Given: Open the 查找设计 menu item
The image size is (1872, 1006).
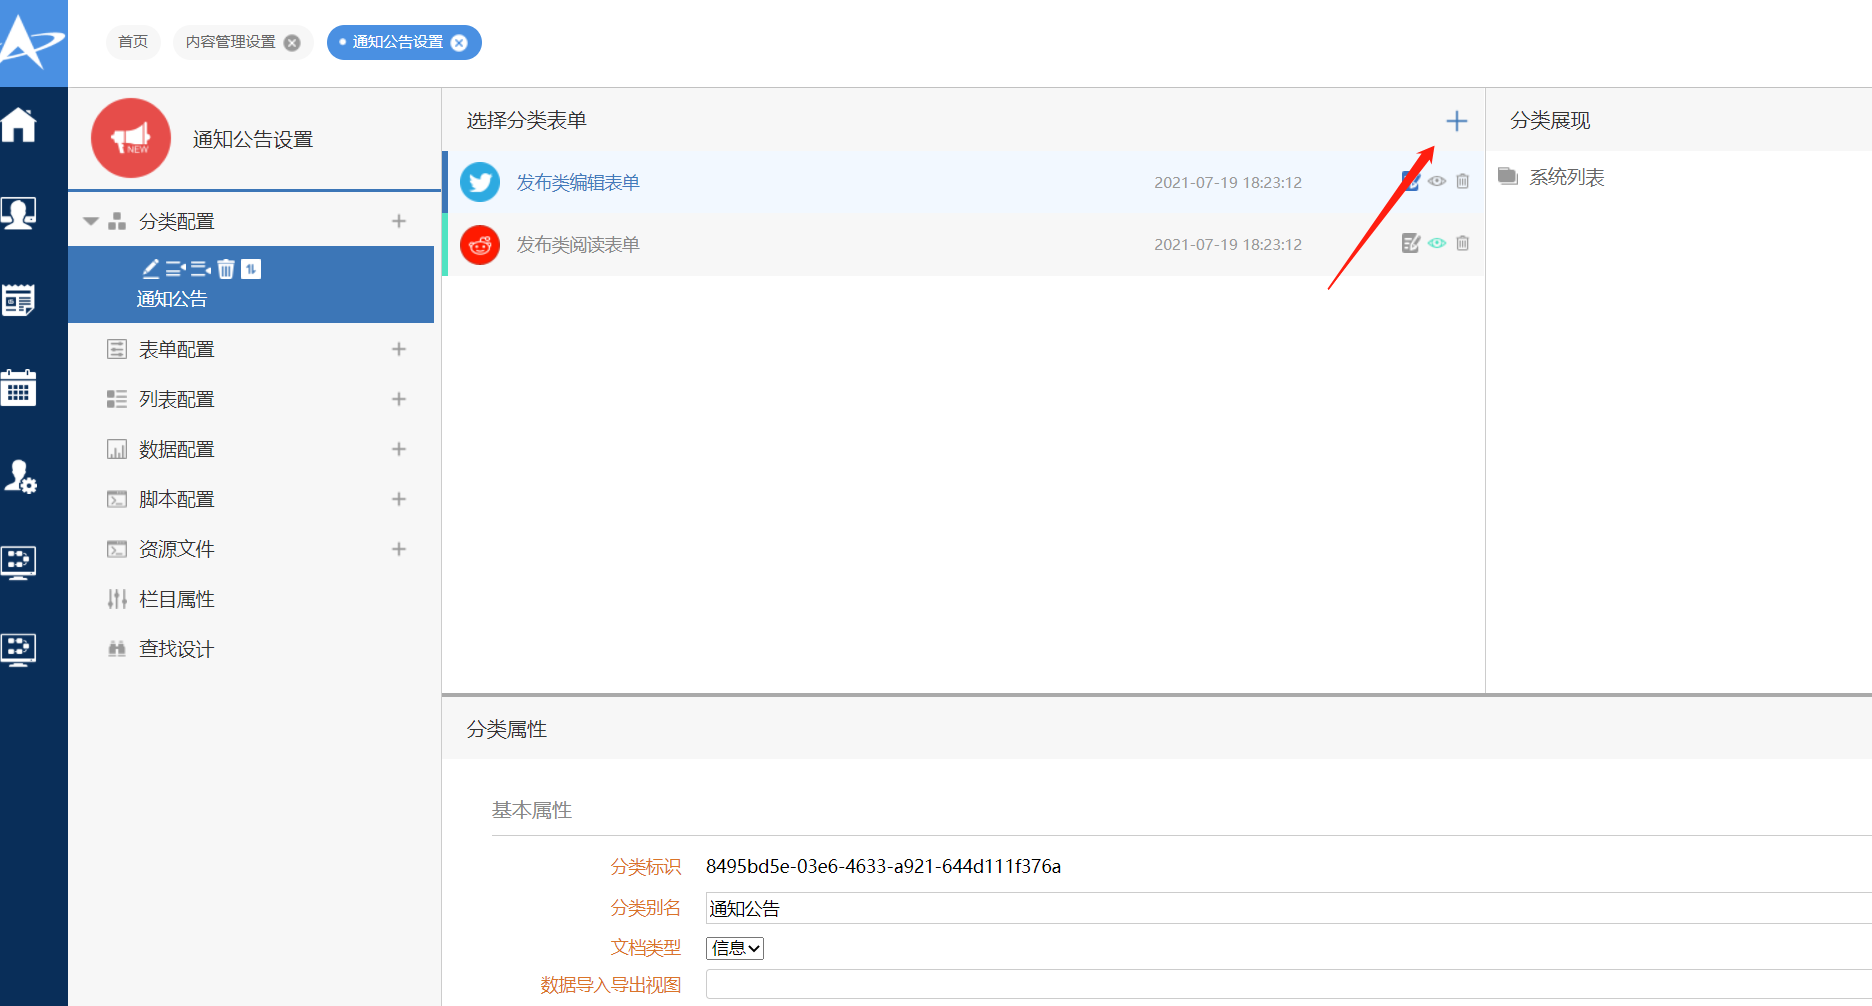Looking at the screenshot, I should pyautogui.click(x=177, y=649).
